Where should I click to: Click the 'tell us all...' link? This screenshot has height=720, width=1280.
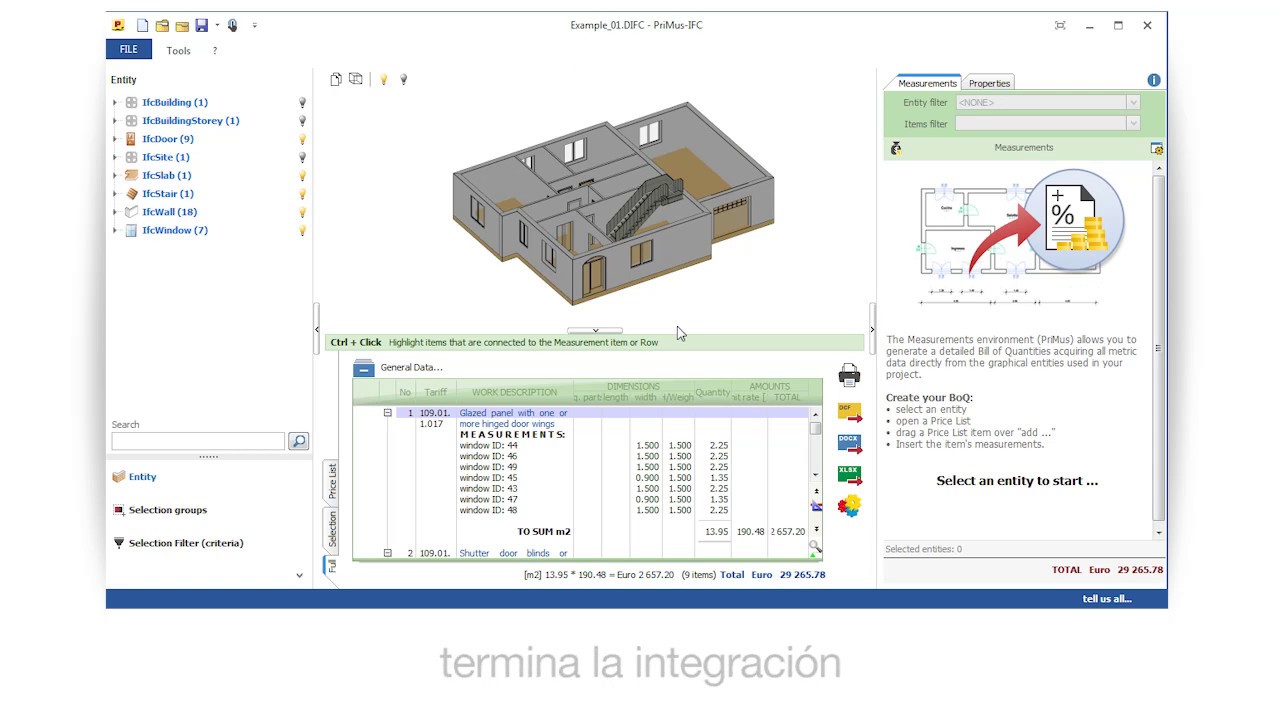click(x=1107, y=599)
